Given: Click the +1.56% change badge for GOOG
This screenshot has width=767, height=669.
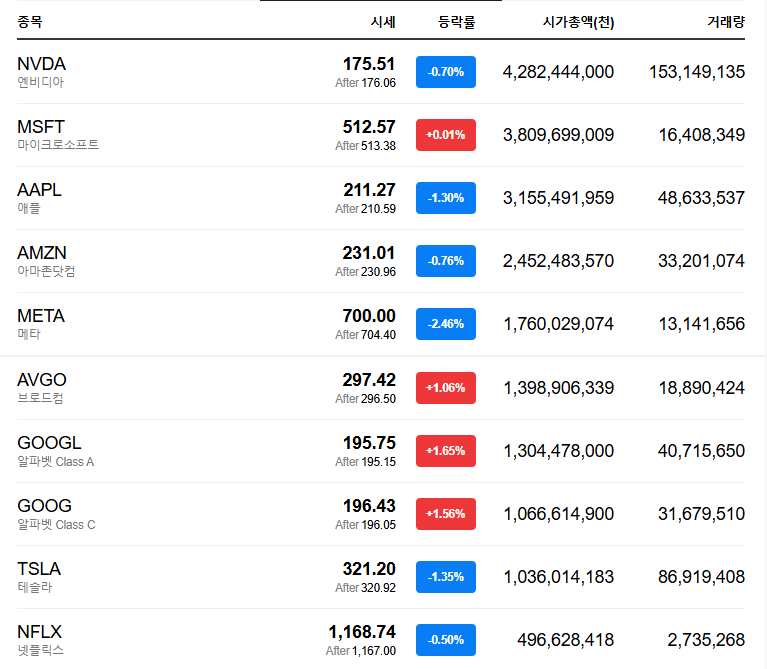Looking at the screenshot, I should [x=446, y=514].
